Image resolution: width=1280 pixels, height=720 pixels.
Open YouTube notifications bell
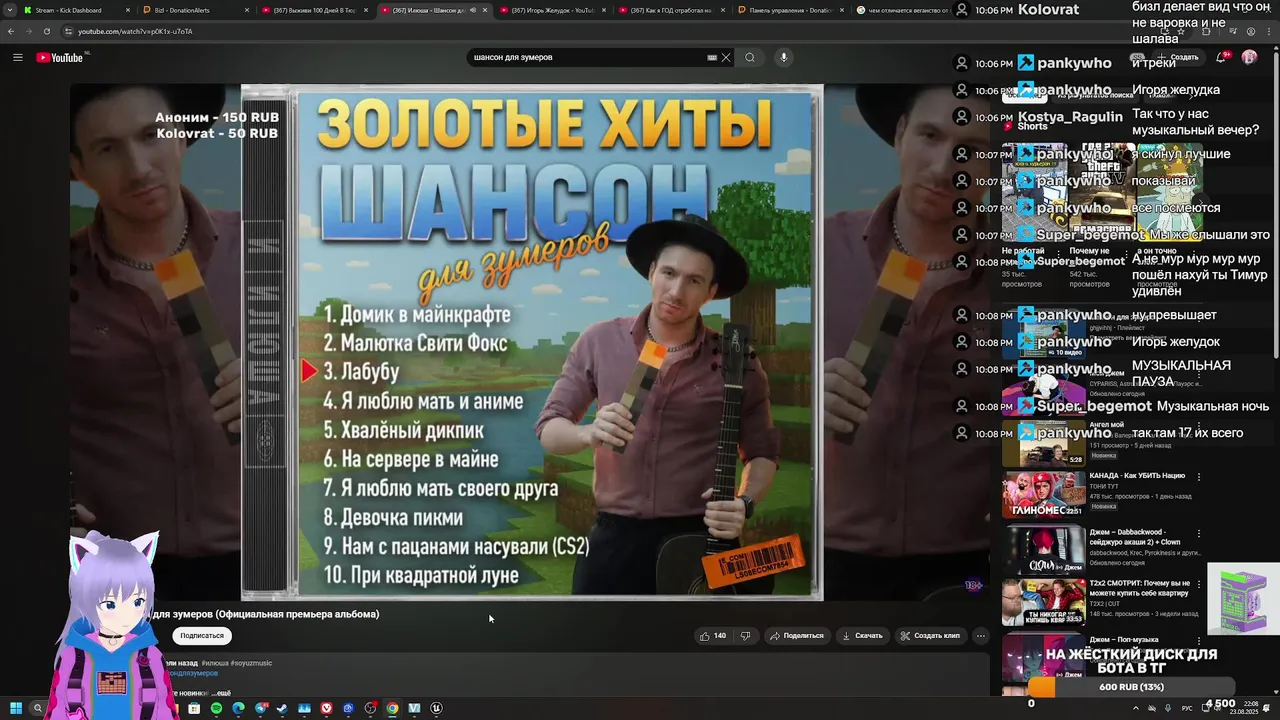pyautogui.click(x=1220, y=57)
